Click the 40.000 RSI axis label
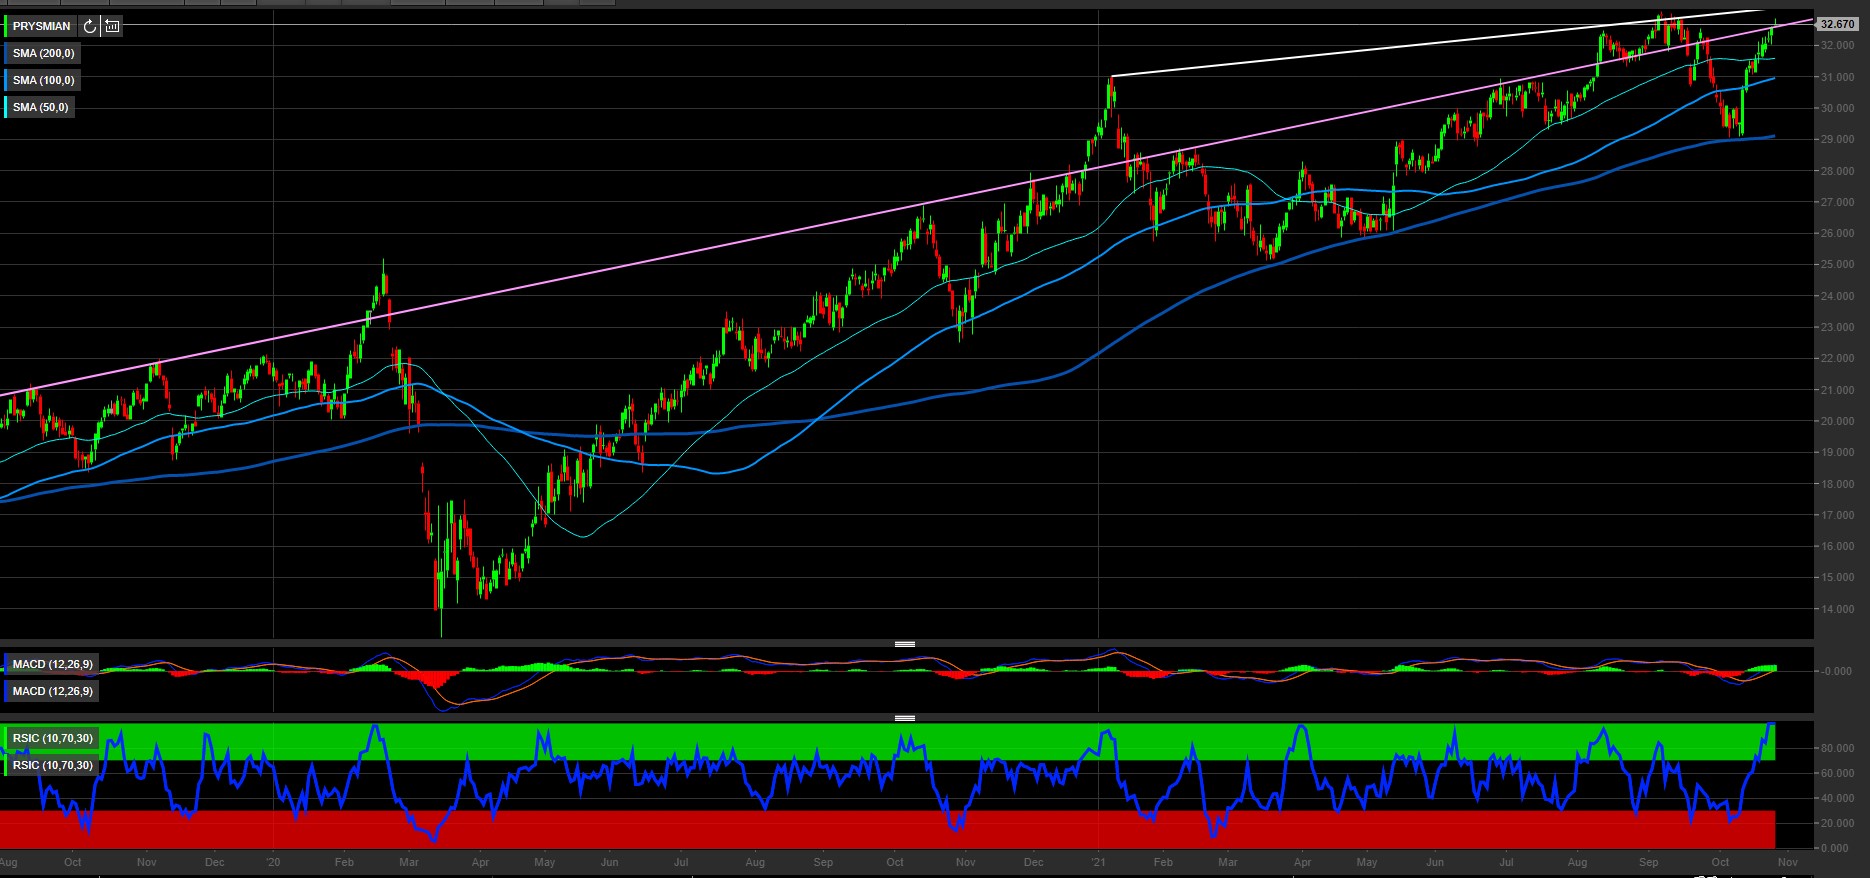Screen dimensions: 1870x878 tap(1838, 798)
